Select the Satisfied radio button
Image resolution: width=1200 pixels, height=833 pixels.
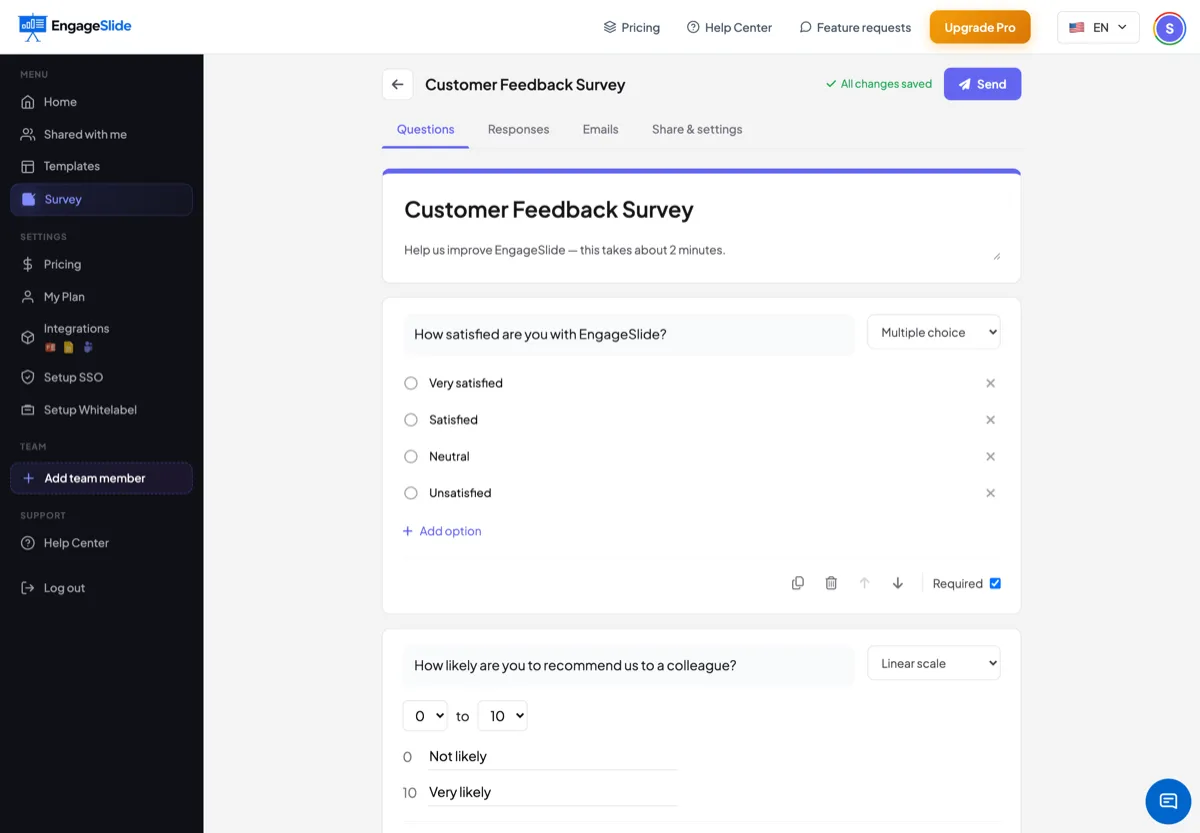[411, 420]
